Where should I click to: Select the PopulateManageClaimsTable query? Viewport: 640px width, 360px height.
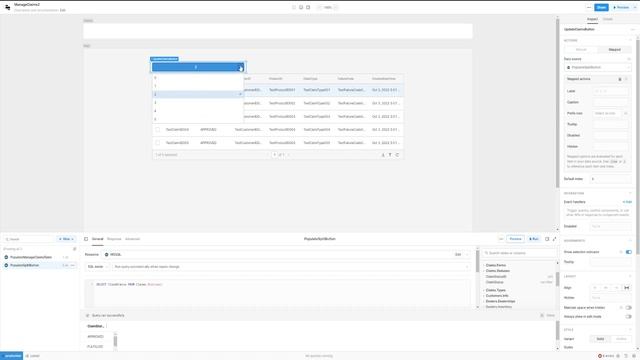point(31,257)
